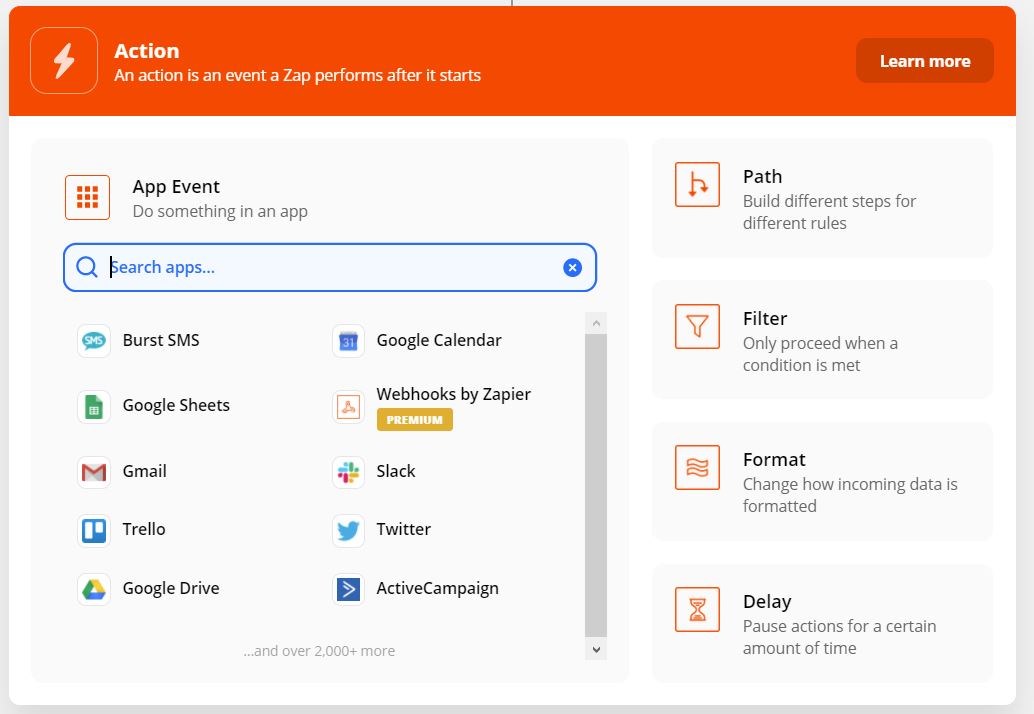Choose the Burst SMS label
The width and height of the screenshot is (1034, 714).
click(x=161, y=340)
